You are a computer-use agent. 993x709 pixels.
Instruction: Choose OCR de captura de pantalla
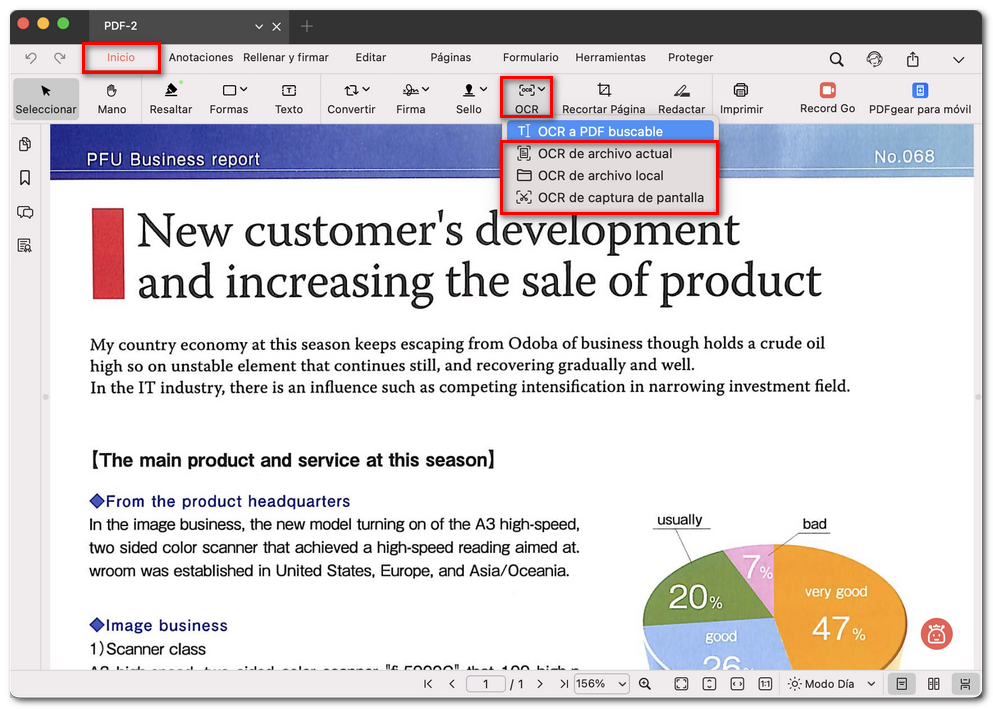[x=620, y=198]
